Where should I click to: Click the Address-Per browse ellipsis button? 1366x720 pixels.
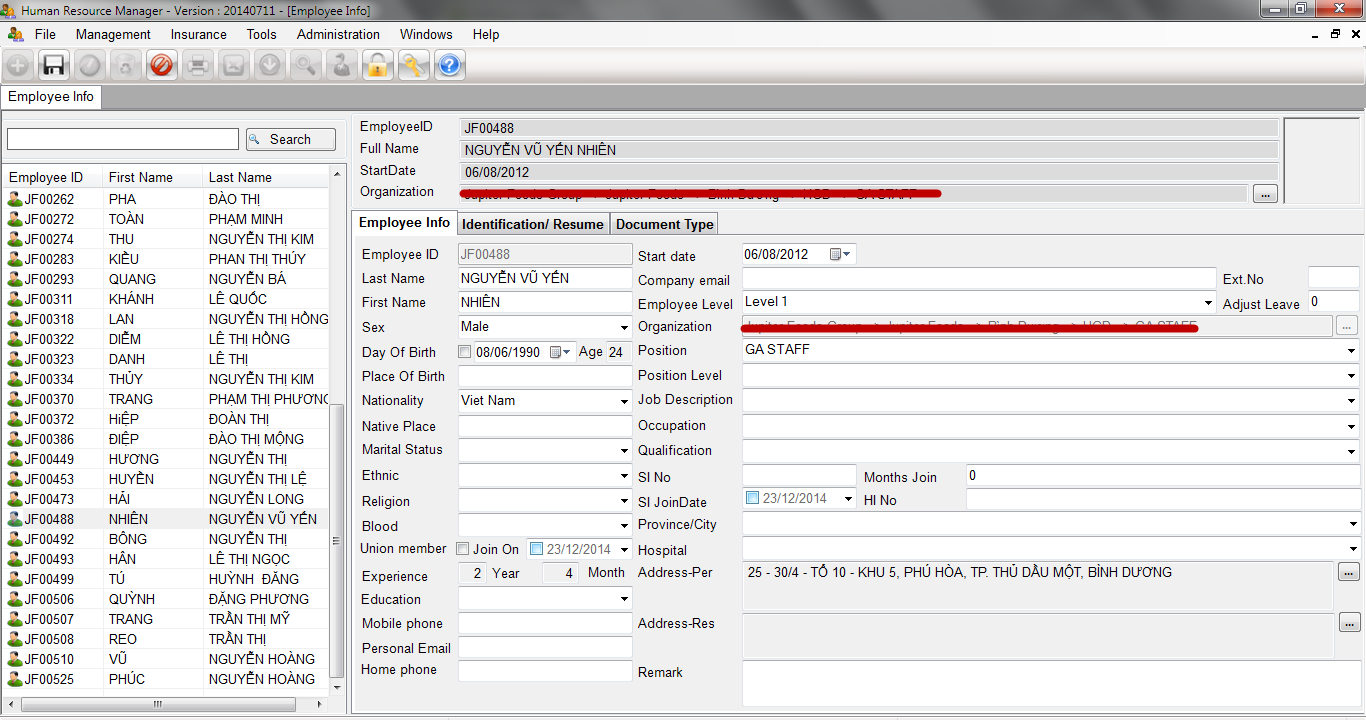click(x=1348, y=572)
